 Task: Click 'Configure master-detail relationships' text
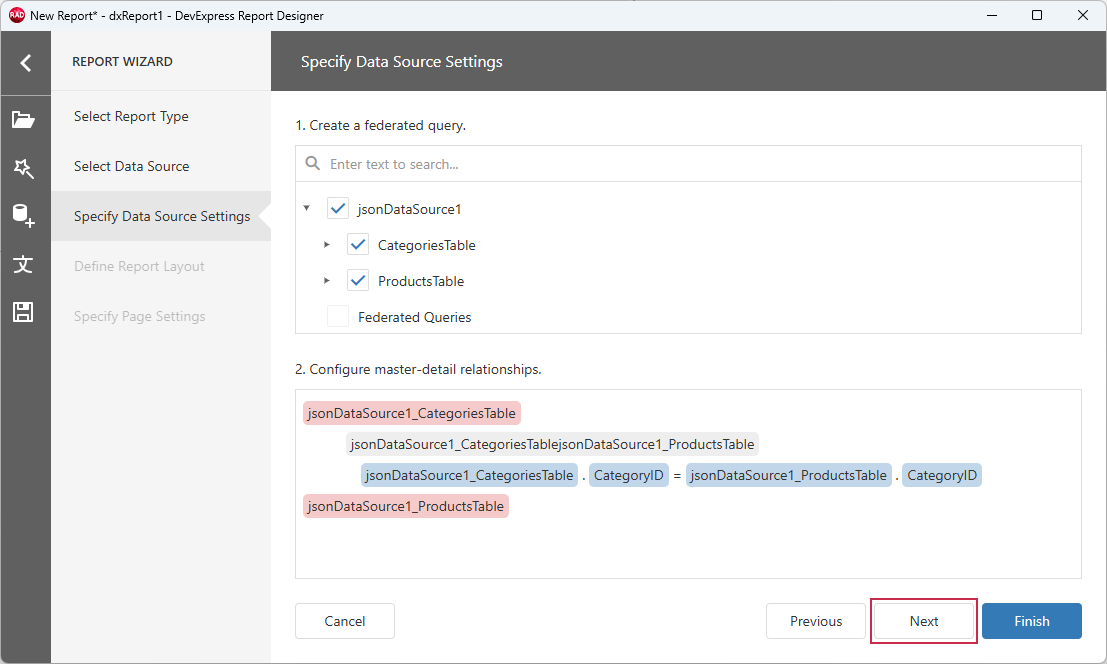[425, 369]
